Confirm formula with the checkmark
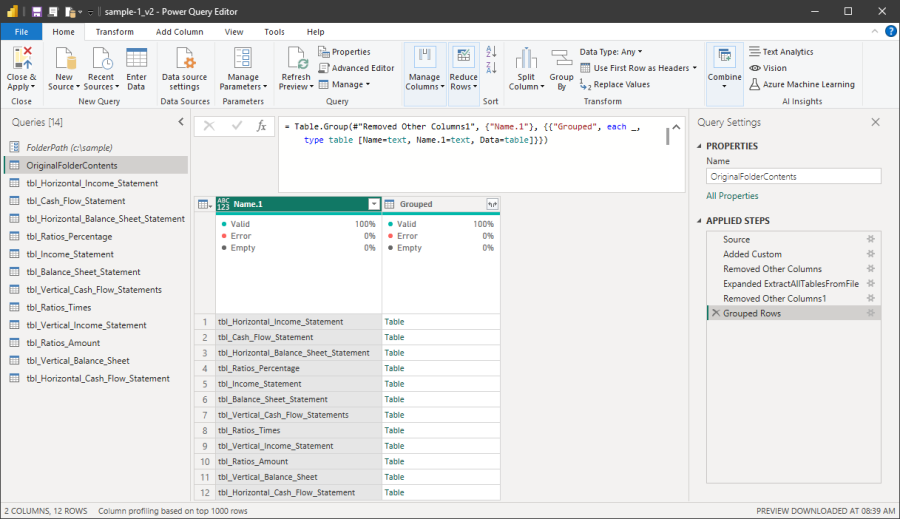Viewport: 900px width, 519px height. tap(236, 126)
